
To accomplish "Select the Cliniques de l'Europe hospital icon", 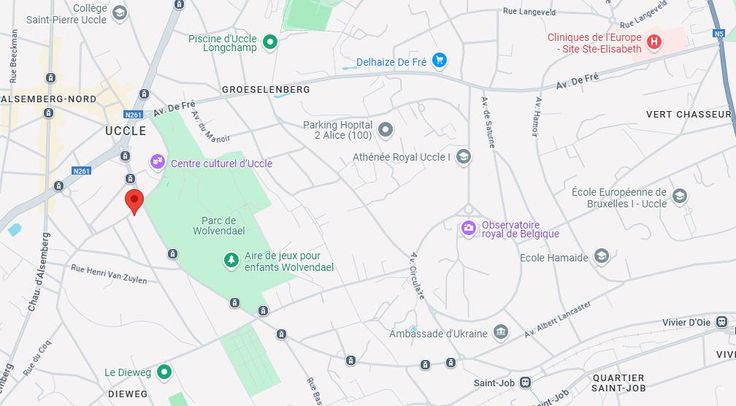I will click(654, 42).
